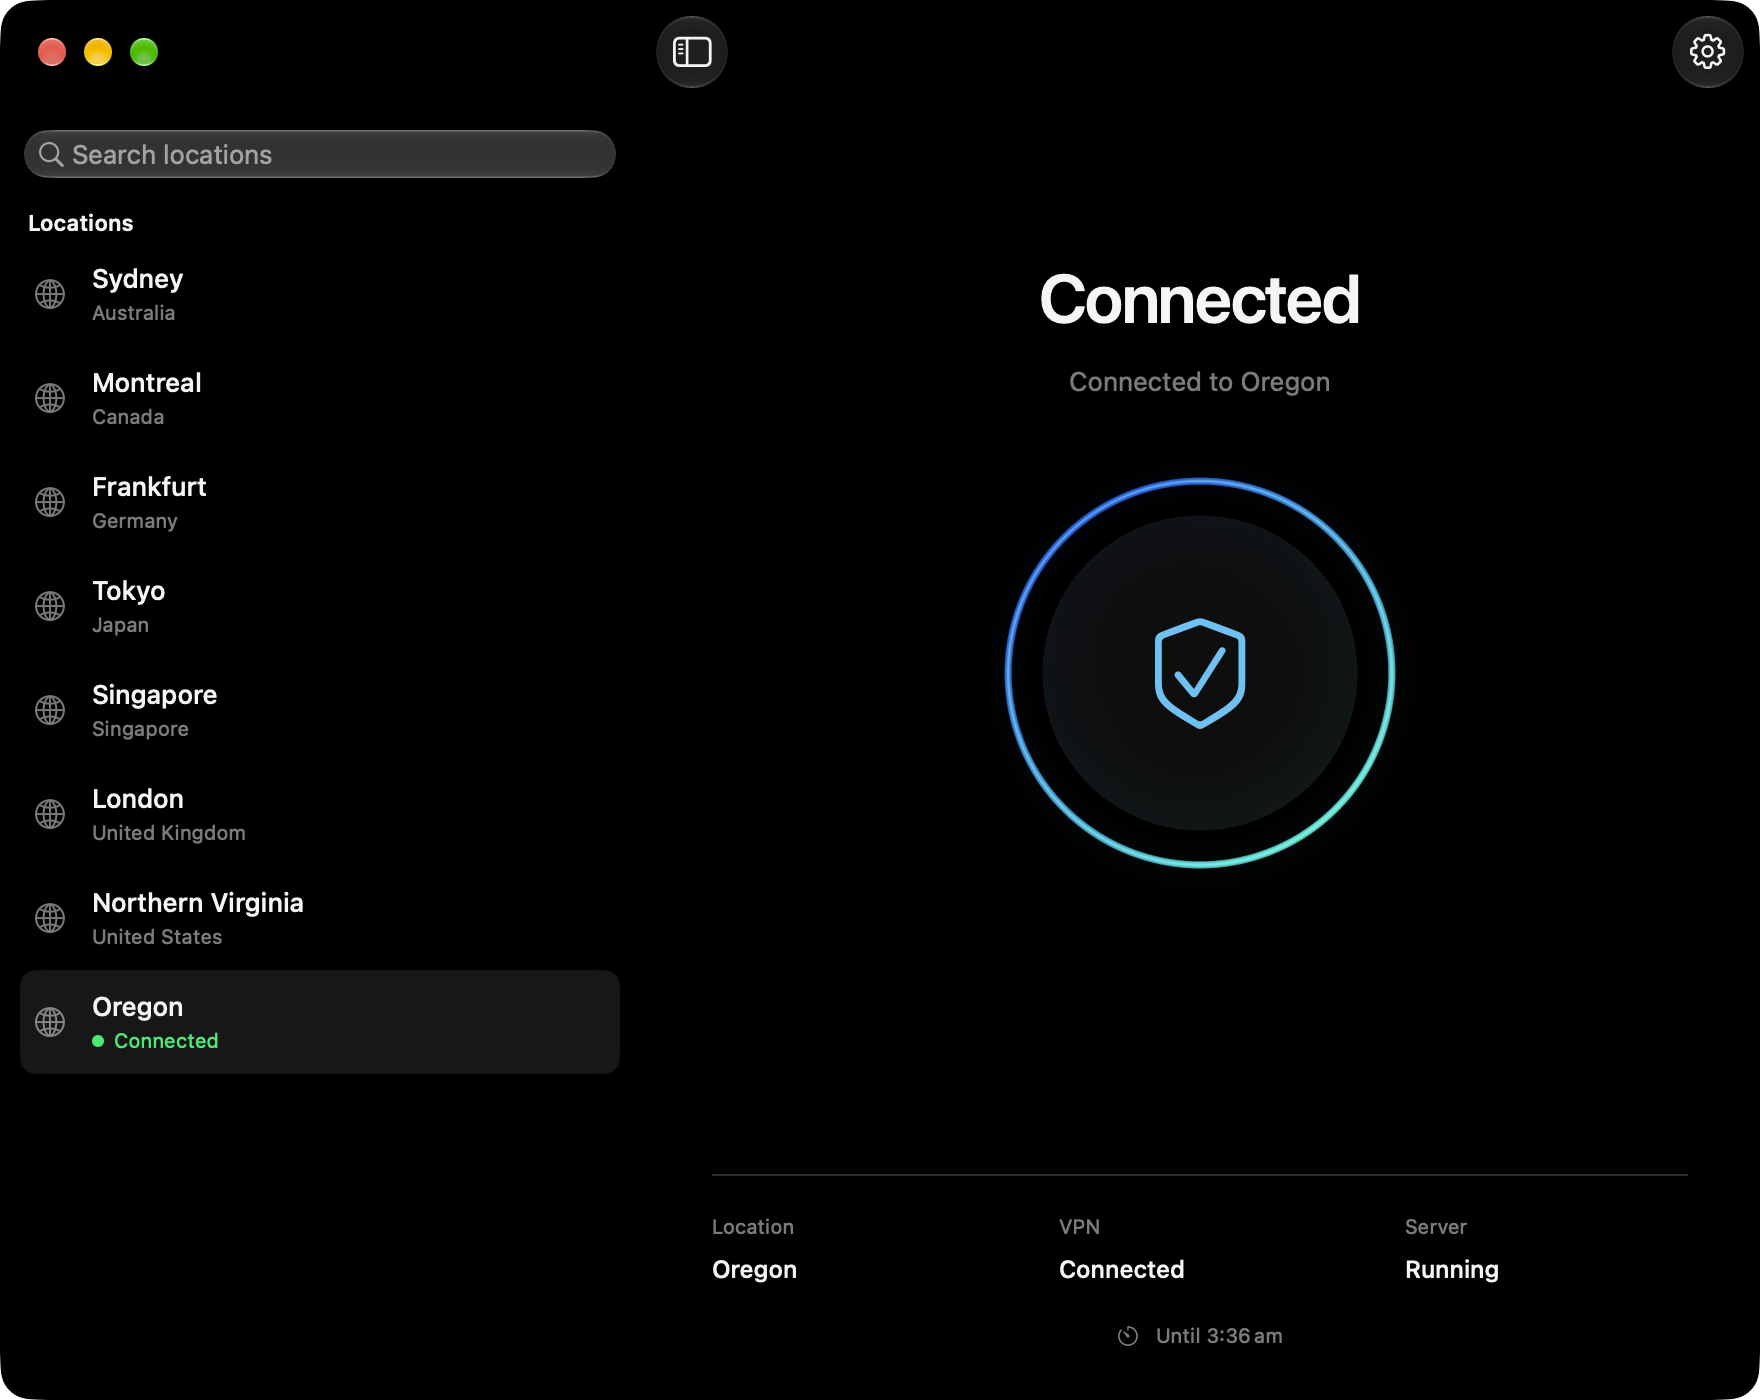Open settings via gear icon
1760x1400 pixels.
click(1707, 52)
